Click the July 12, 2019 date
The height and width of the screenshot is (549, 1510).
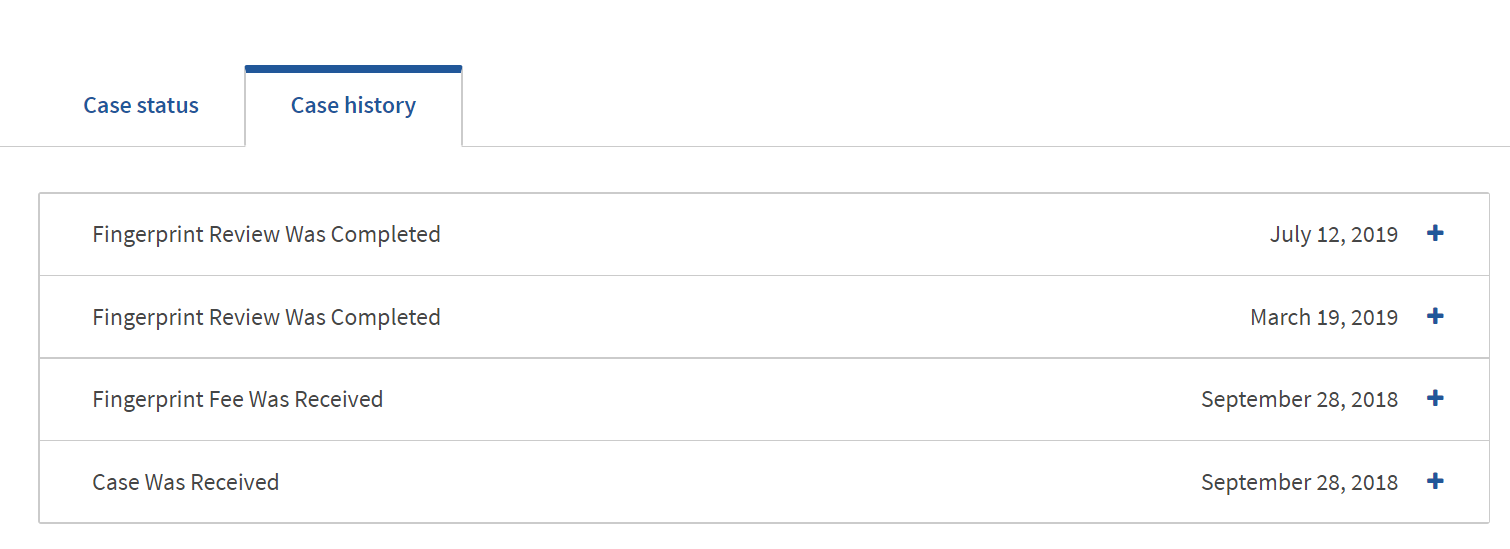click(1333, 234)
